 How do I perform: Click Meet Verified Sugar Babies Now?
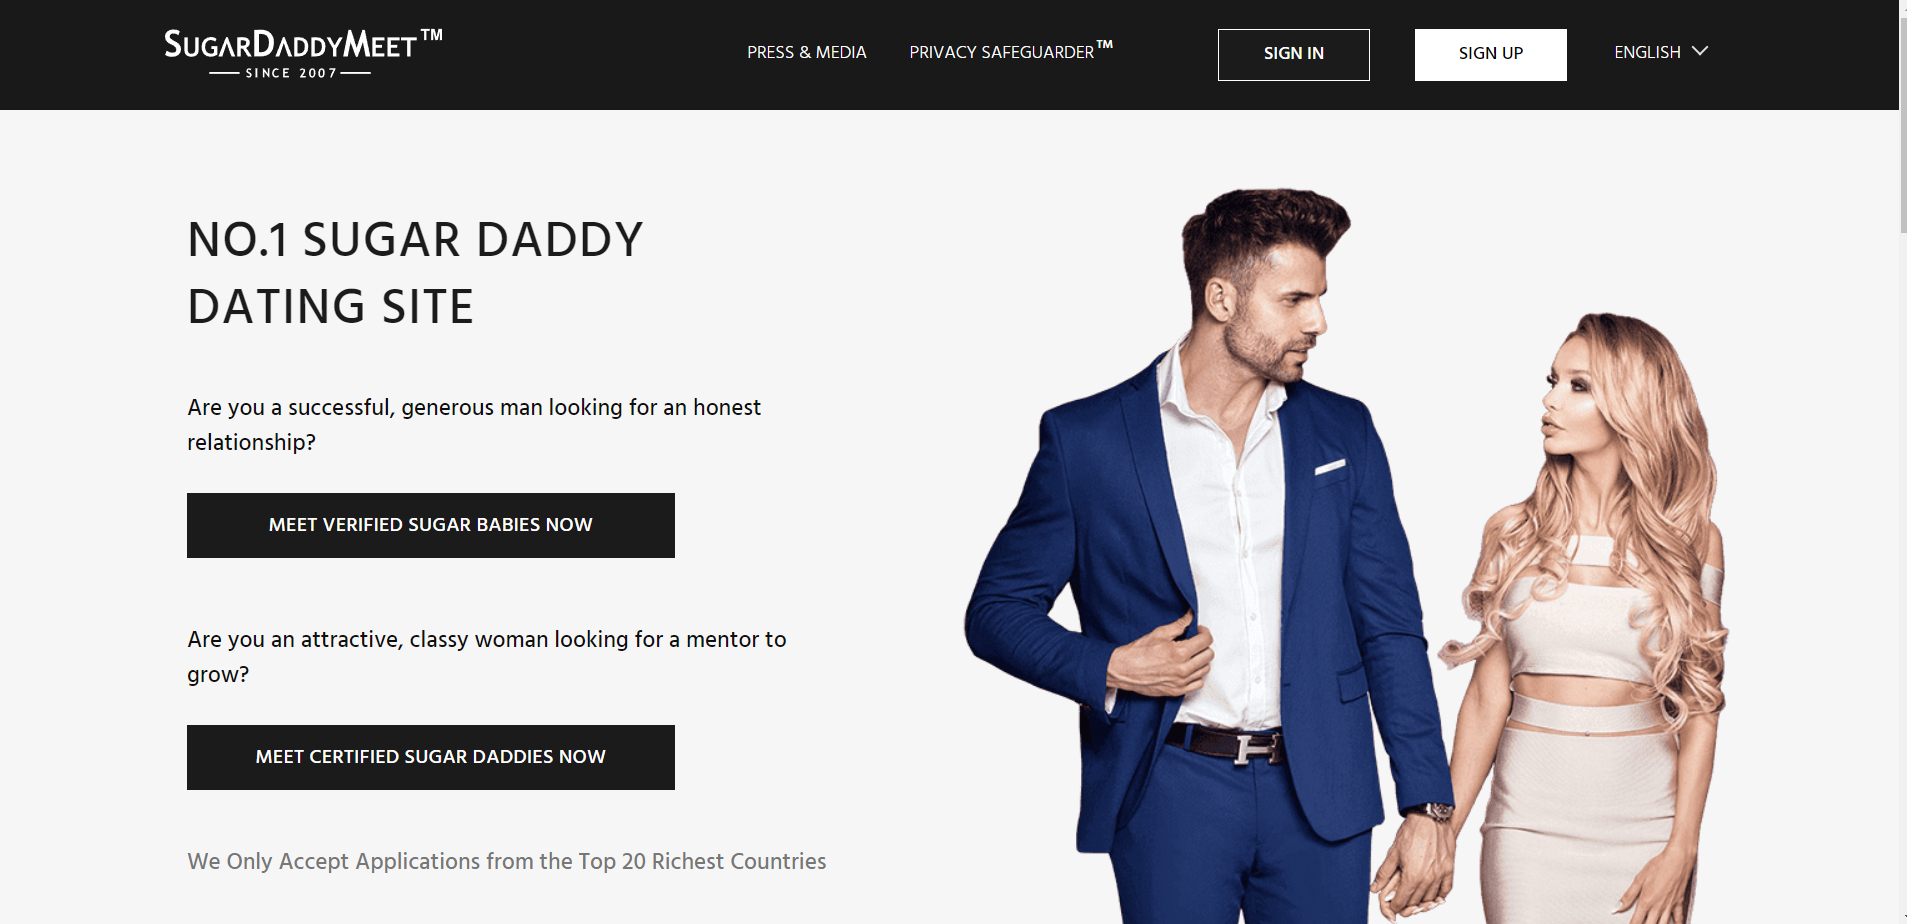(431, 525)
